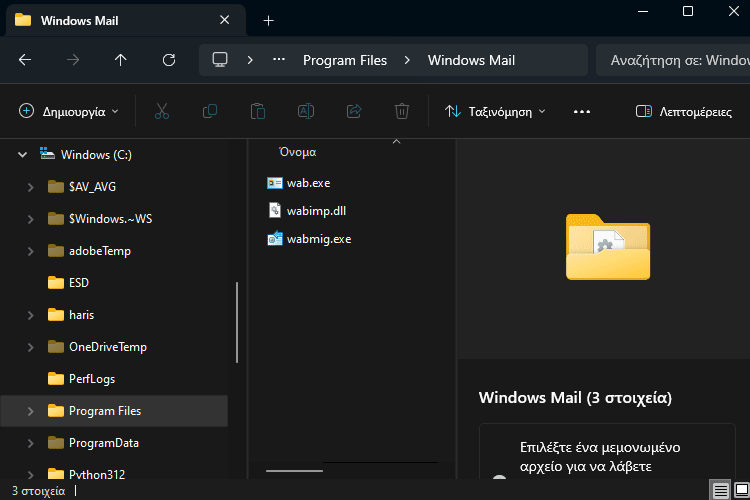
Task: Expand the $Windows.~WS folder node
Action: point(31,219)
